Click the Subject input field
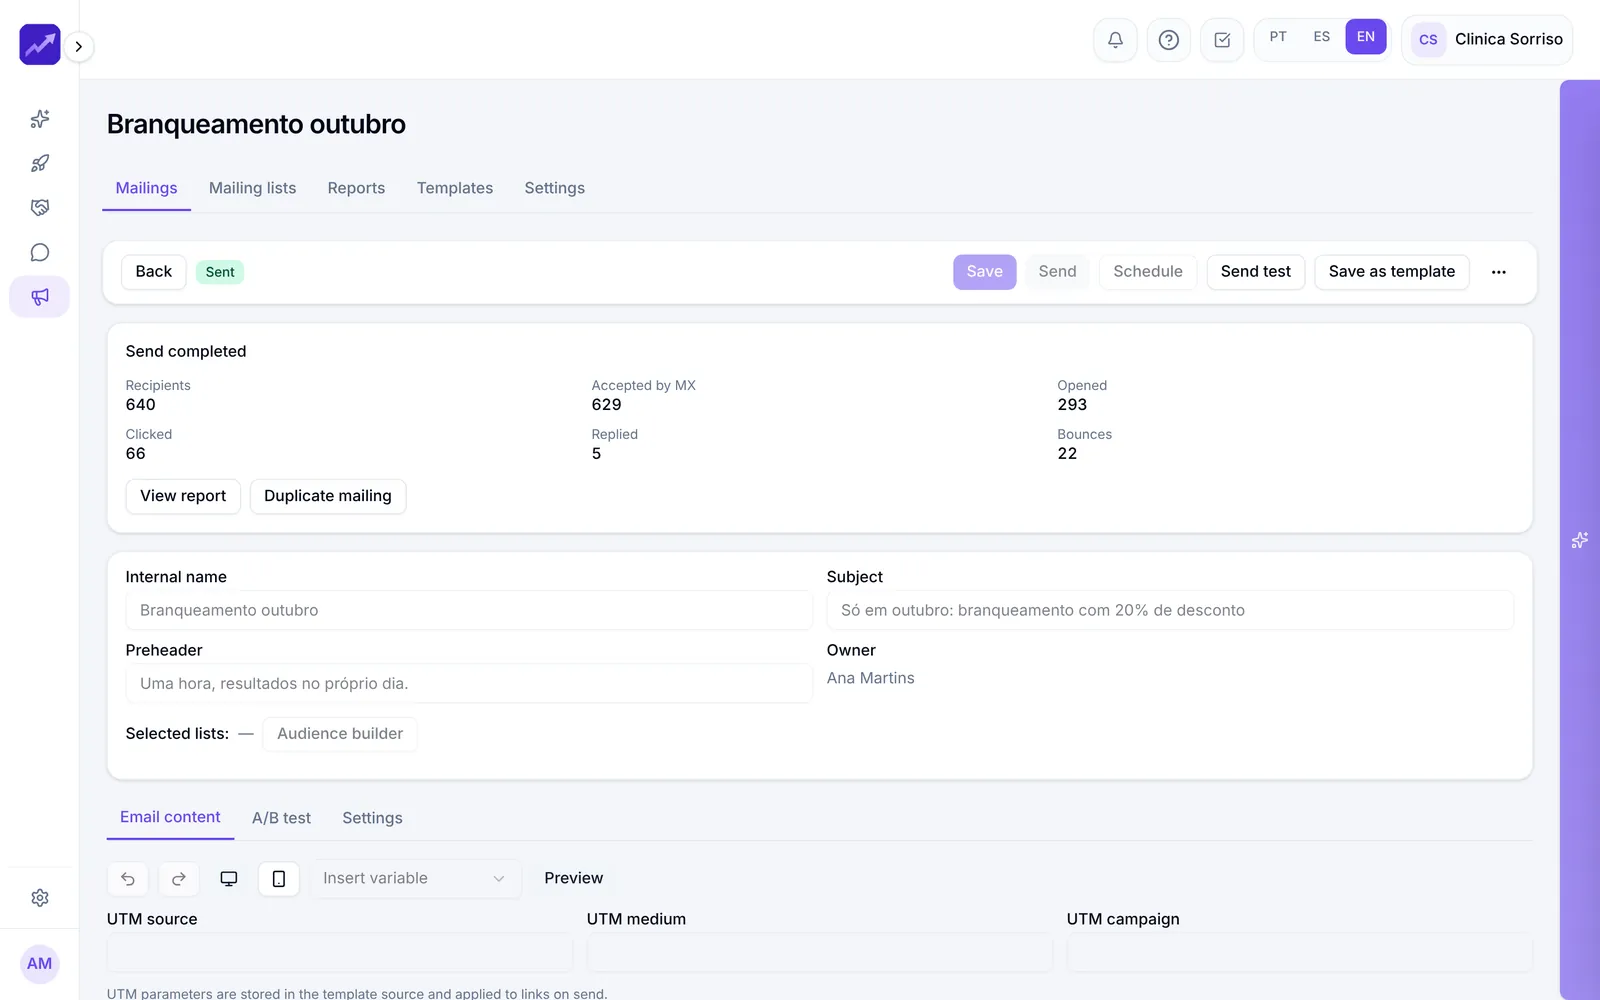Image resolution: width=1600 pixels, height=1000 pixels. click(x=1170, y=610)
